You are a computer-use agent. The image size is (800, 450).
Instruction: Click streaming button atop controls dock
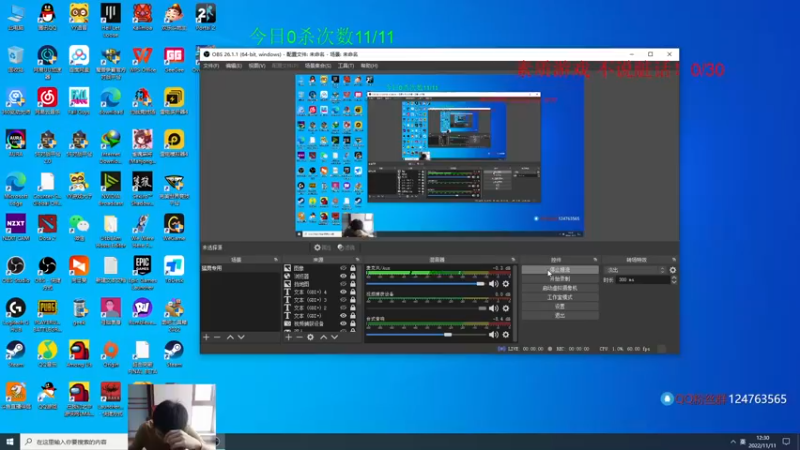pos(560,270)
